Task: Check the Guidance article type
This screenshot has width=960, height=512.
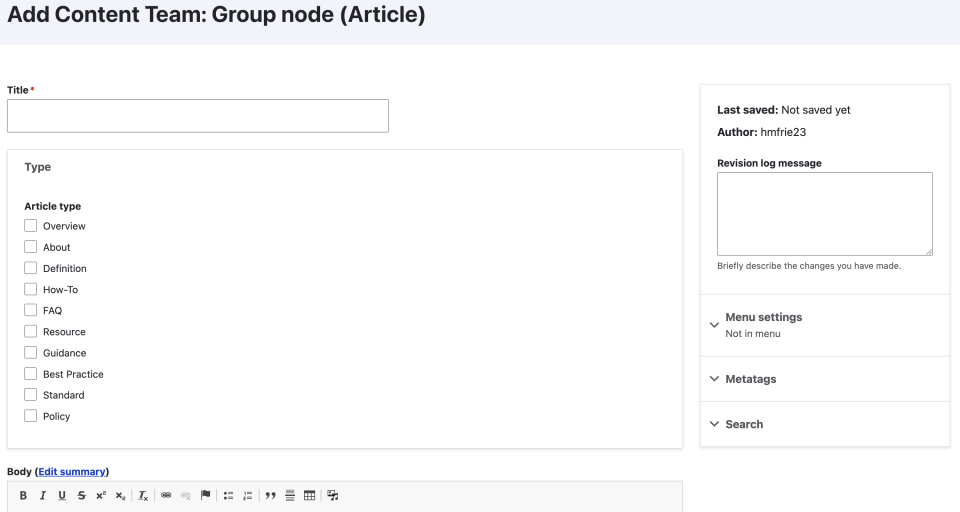Action: (x=31, y=353)
